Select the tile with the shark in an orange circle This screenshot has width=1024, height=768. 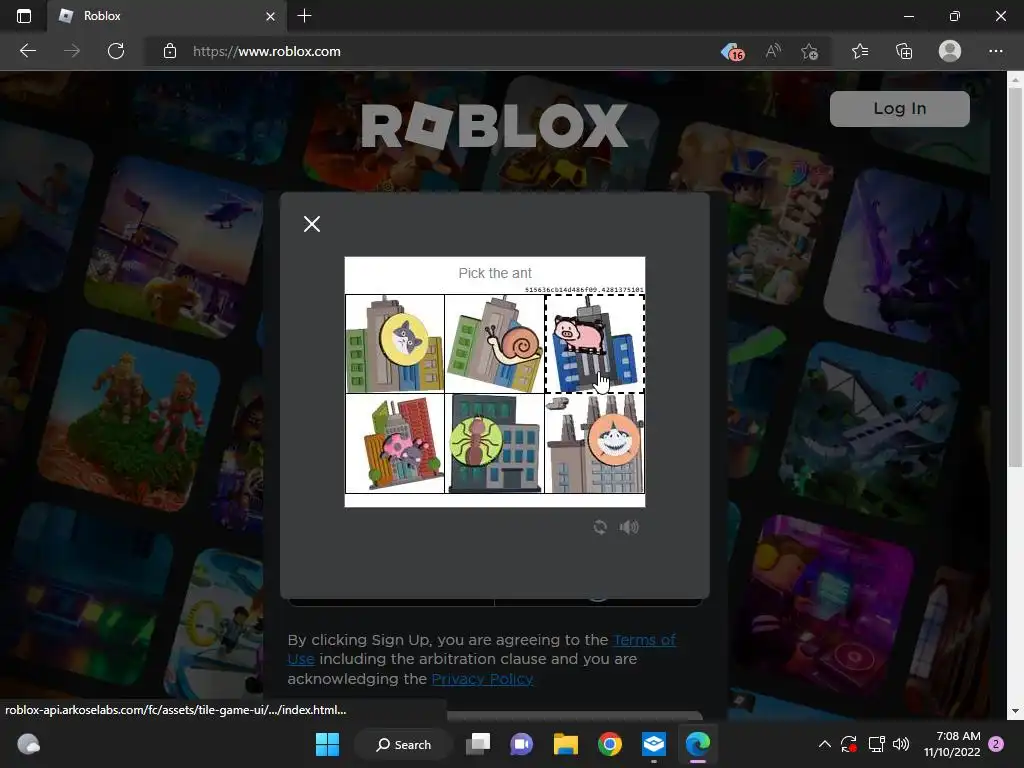pyautogui.click(x=594, y=443)
